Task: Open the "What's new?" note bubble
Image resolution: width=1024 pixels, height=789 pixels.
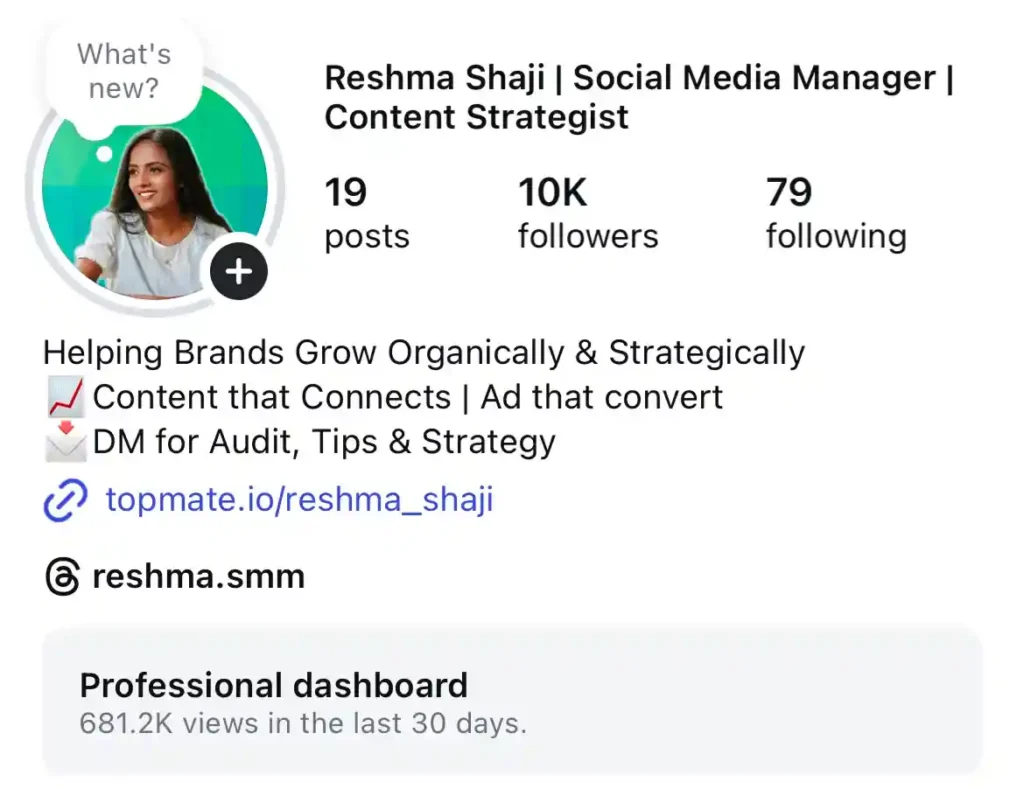Action: (x=123, y=71)
